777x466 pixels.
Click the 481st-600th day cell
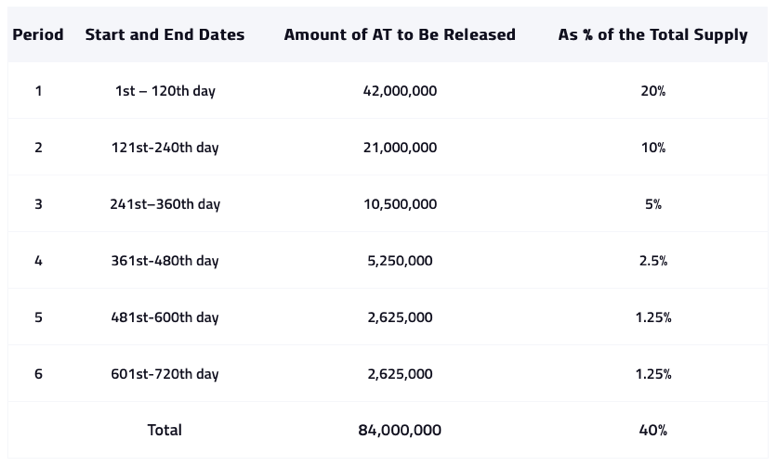(x=165, y=317)
